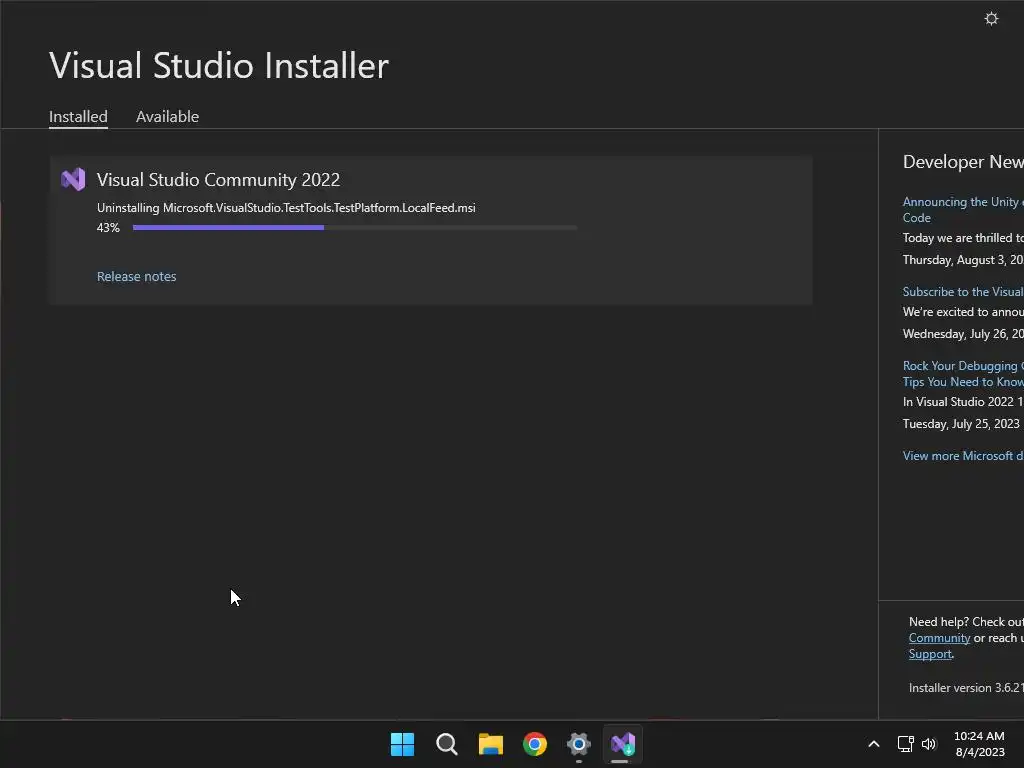This screenshot has width=1024, height=768.
Task: Open the theme settings sun icon
Action: [991, 18]
